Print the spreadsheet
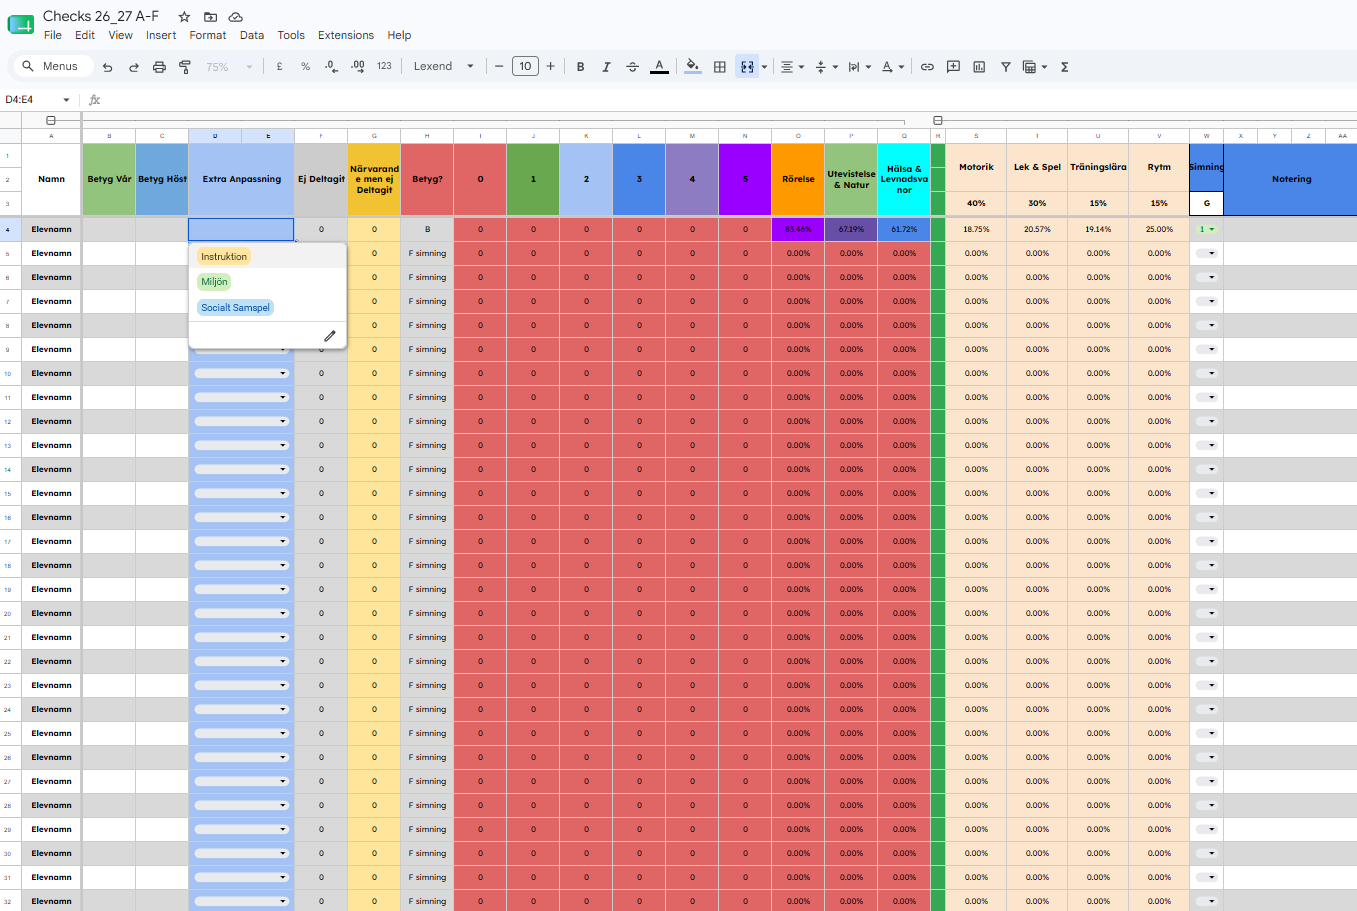This screenshot has width=1357, height=911. tap(159, 67)
